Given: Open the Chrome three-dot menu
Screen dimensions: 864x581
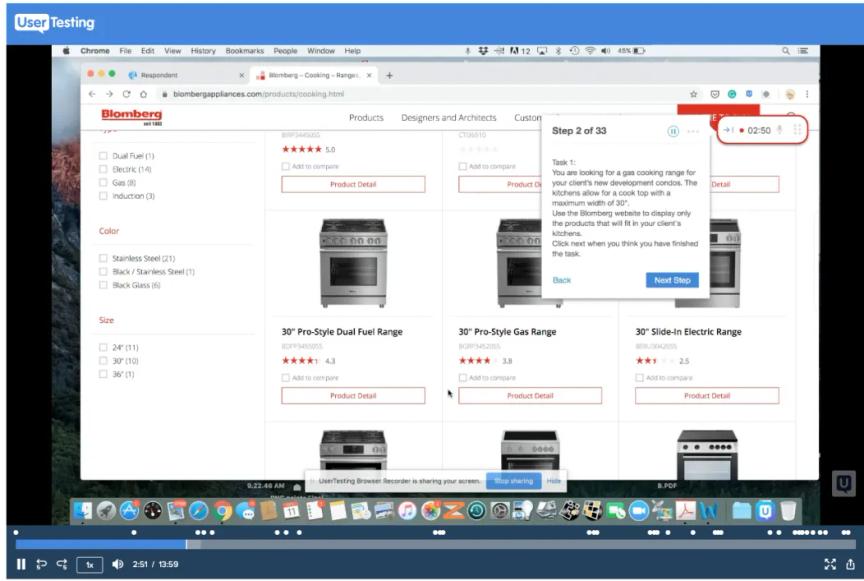Looking at the screenshot, I should pyautogui.click(x=807, y=94).
